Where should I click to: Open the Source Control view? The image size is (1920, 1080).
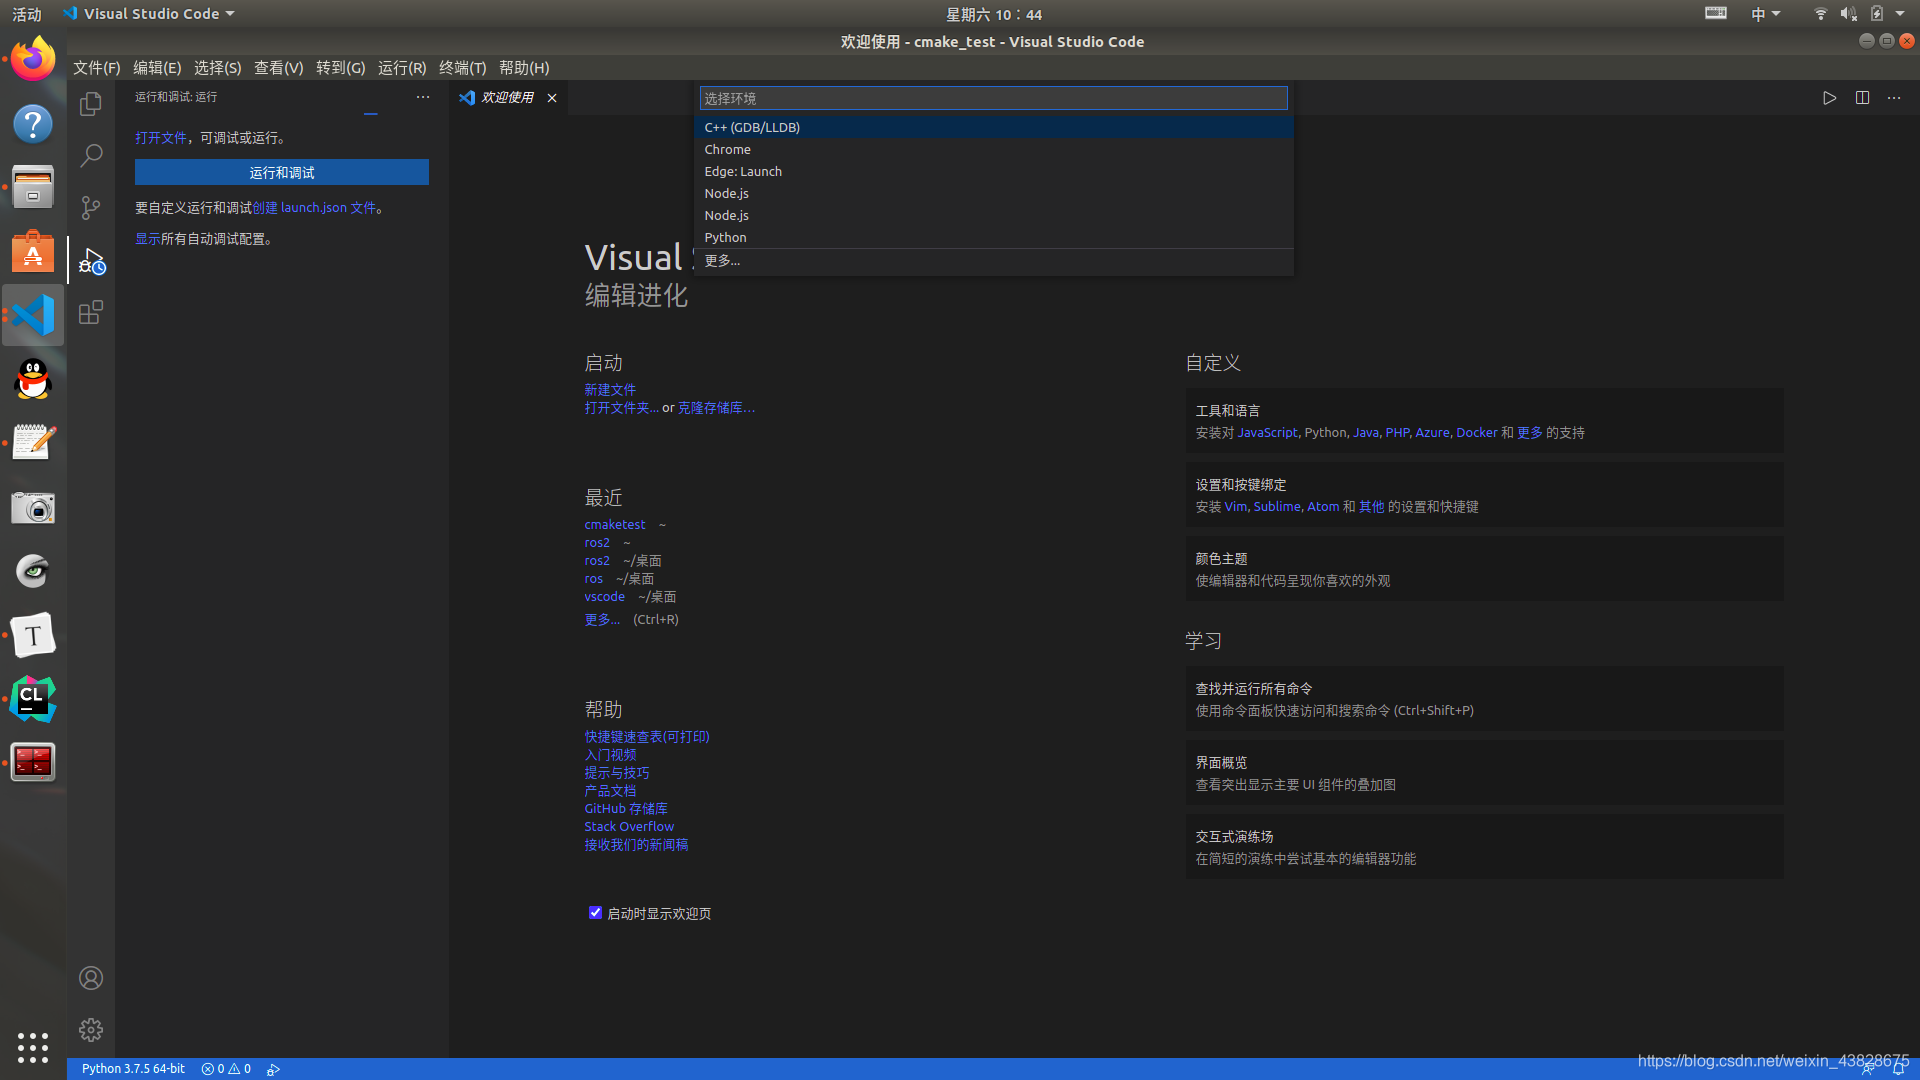91,208
